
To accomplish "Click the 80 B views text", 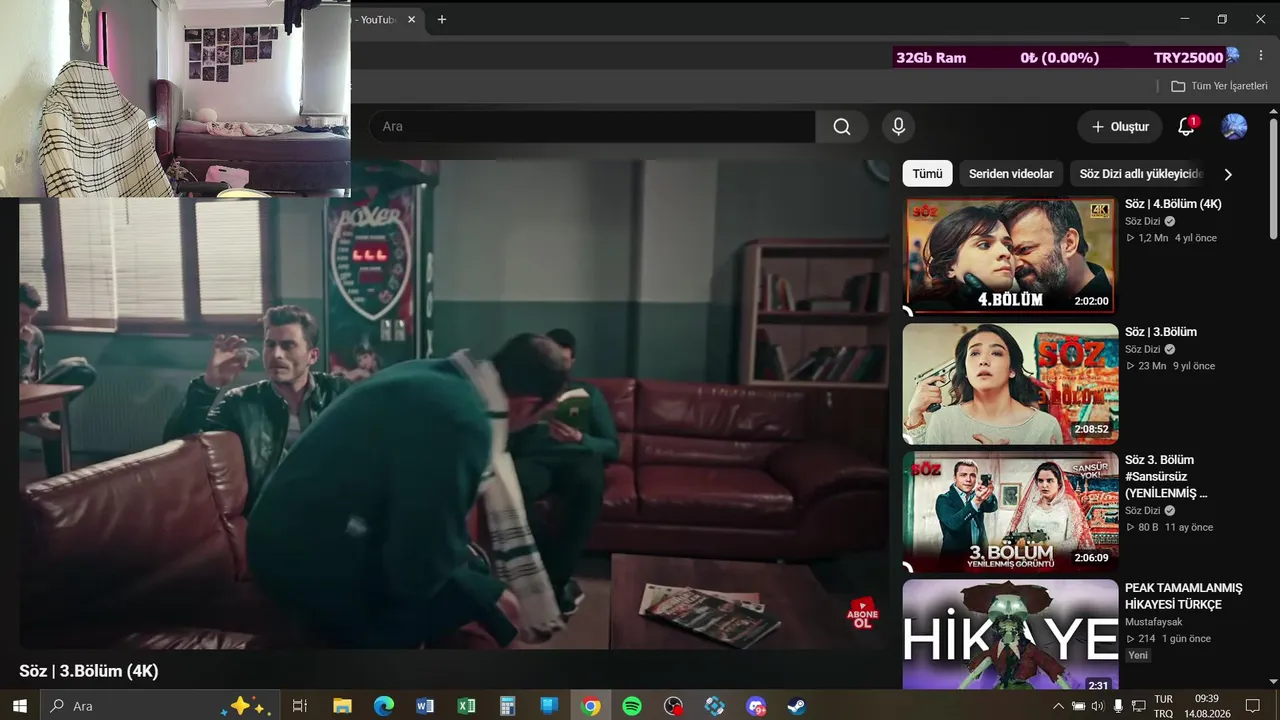I will tap(1148, 527).
